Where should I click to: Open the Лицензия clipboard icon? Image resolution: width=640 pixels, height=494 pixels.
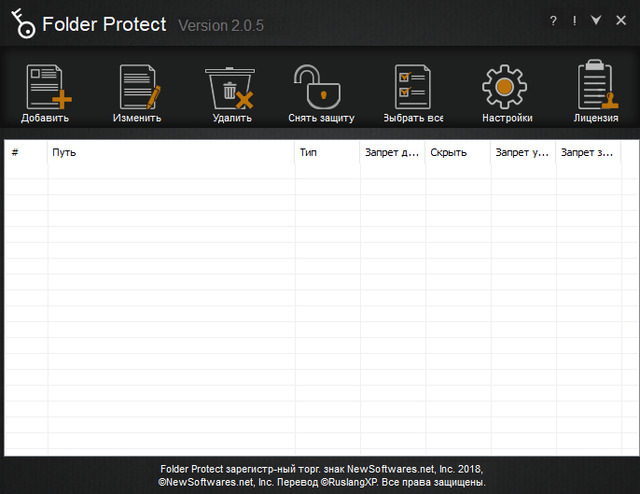[x=596, y=88]
